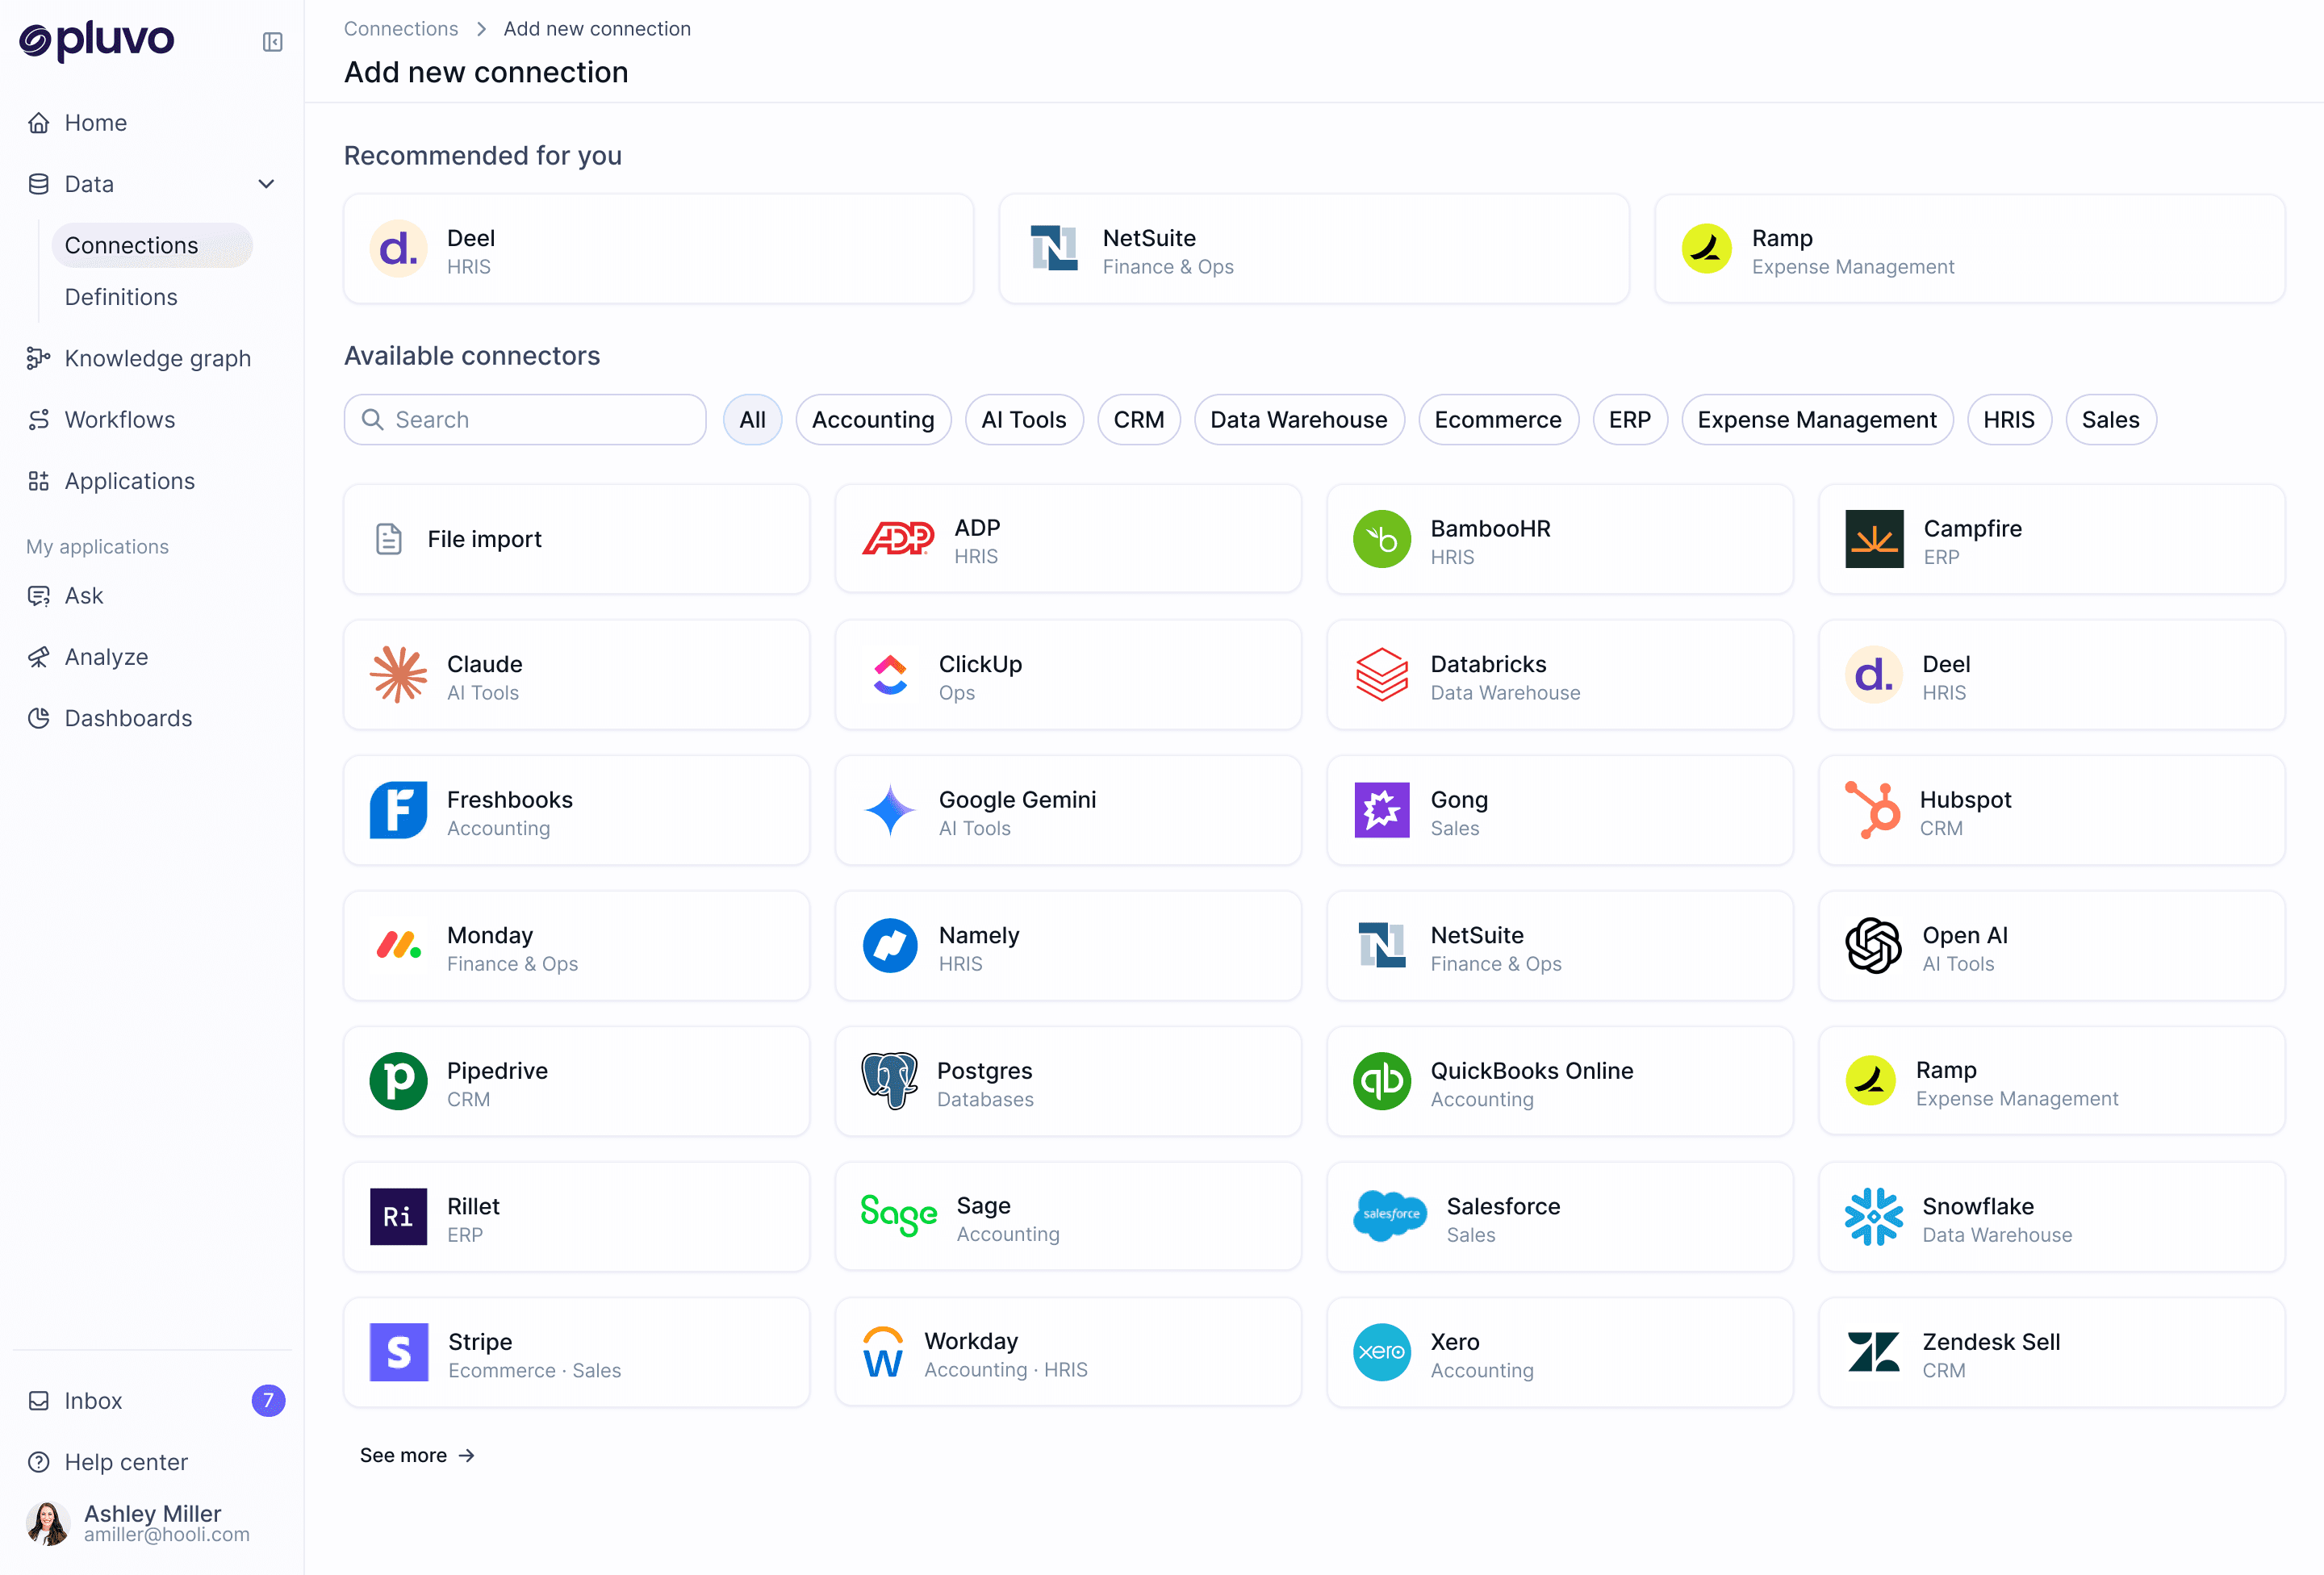
Task: Click the Dashboards pie icon
Action: tap(39, 718)
